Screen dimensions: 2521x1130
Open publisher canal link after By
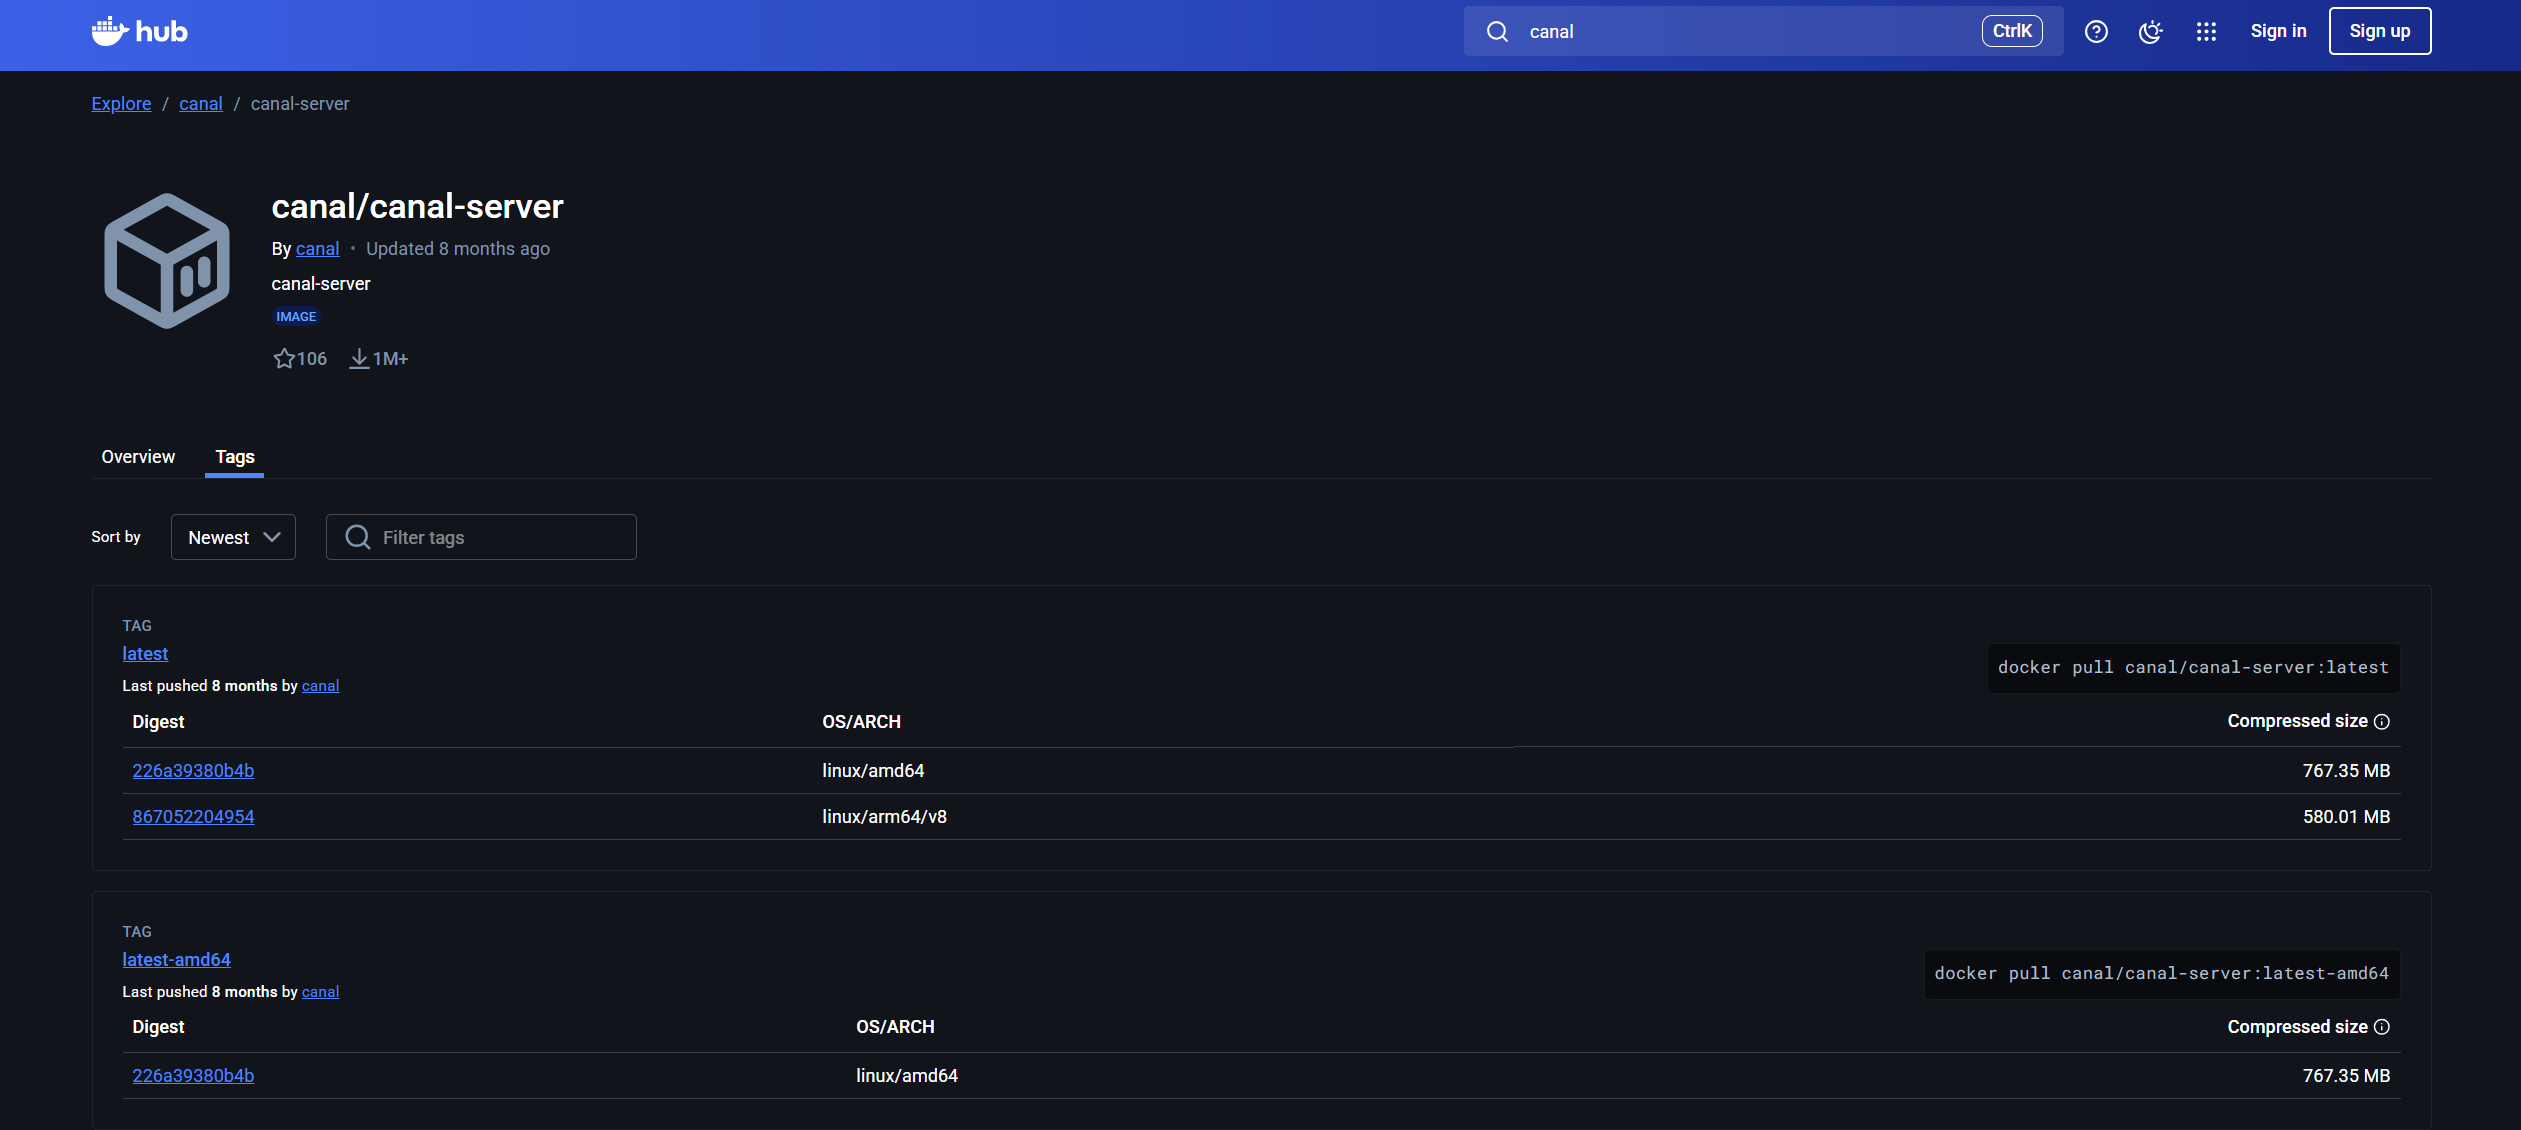coord(317,249)
